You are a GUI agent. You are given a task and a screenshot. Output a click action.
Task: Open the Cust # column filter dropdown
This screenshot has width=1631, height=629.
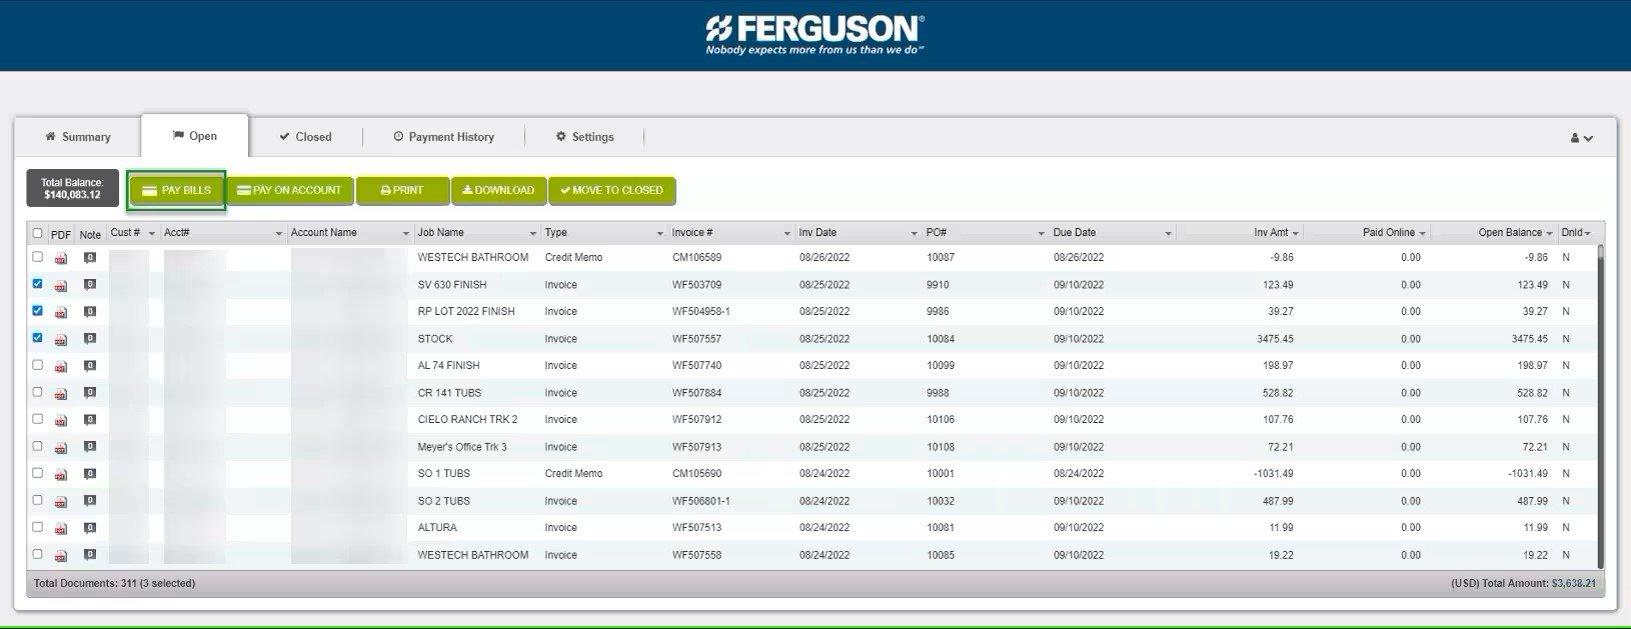click(x=152, y=233)
